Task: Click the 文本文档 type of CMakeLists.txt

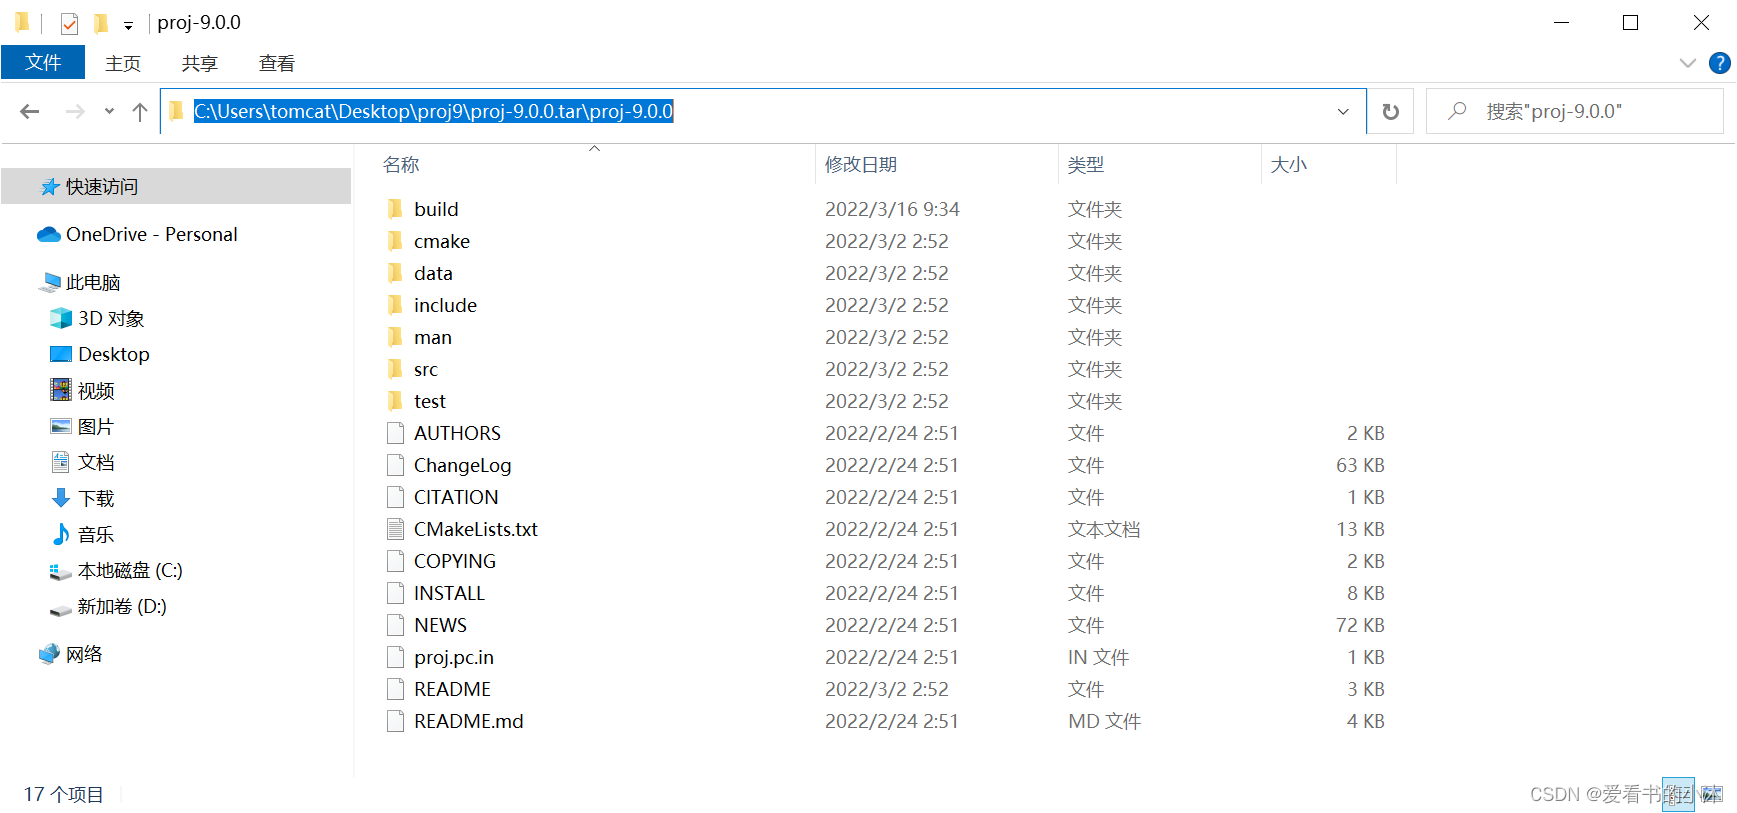Action: coord(1104,529)
